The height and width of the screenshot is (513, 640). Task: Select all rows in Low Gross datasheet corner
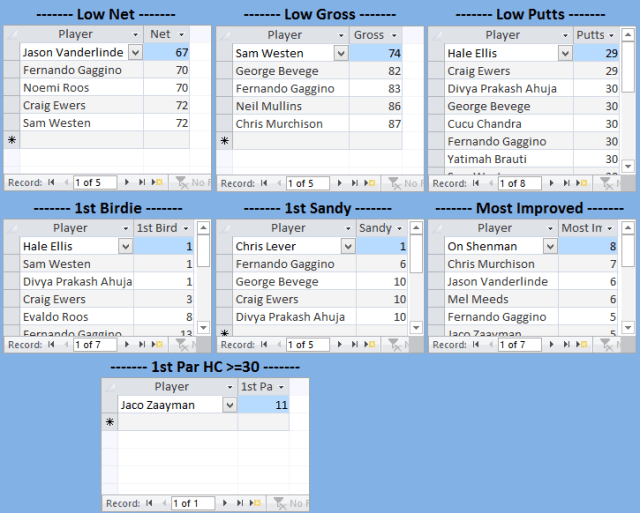click(x=224, y=35)
